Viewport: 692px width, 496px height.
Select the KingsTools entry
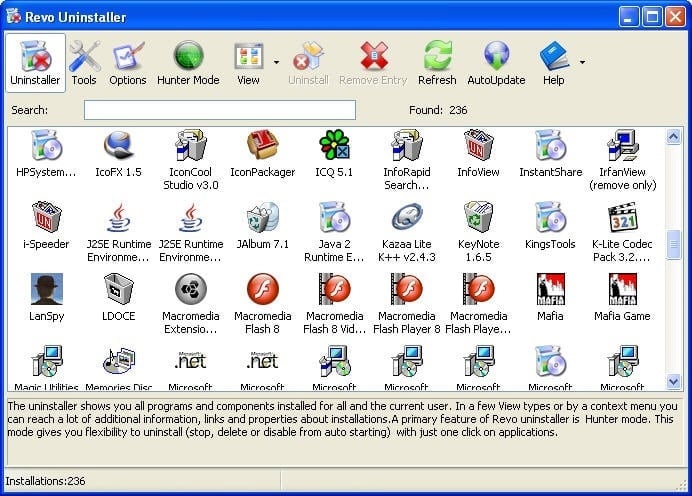tap(550, 225)
